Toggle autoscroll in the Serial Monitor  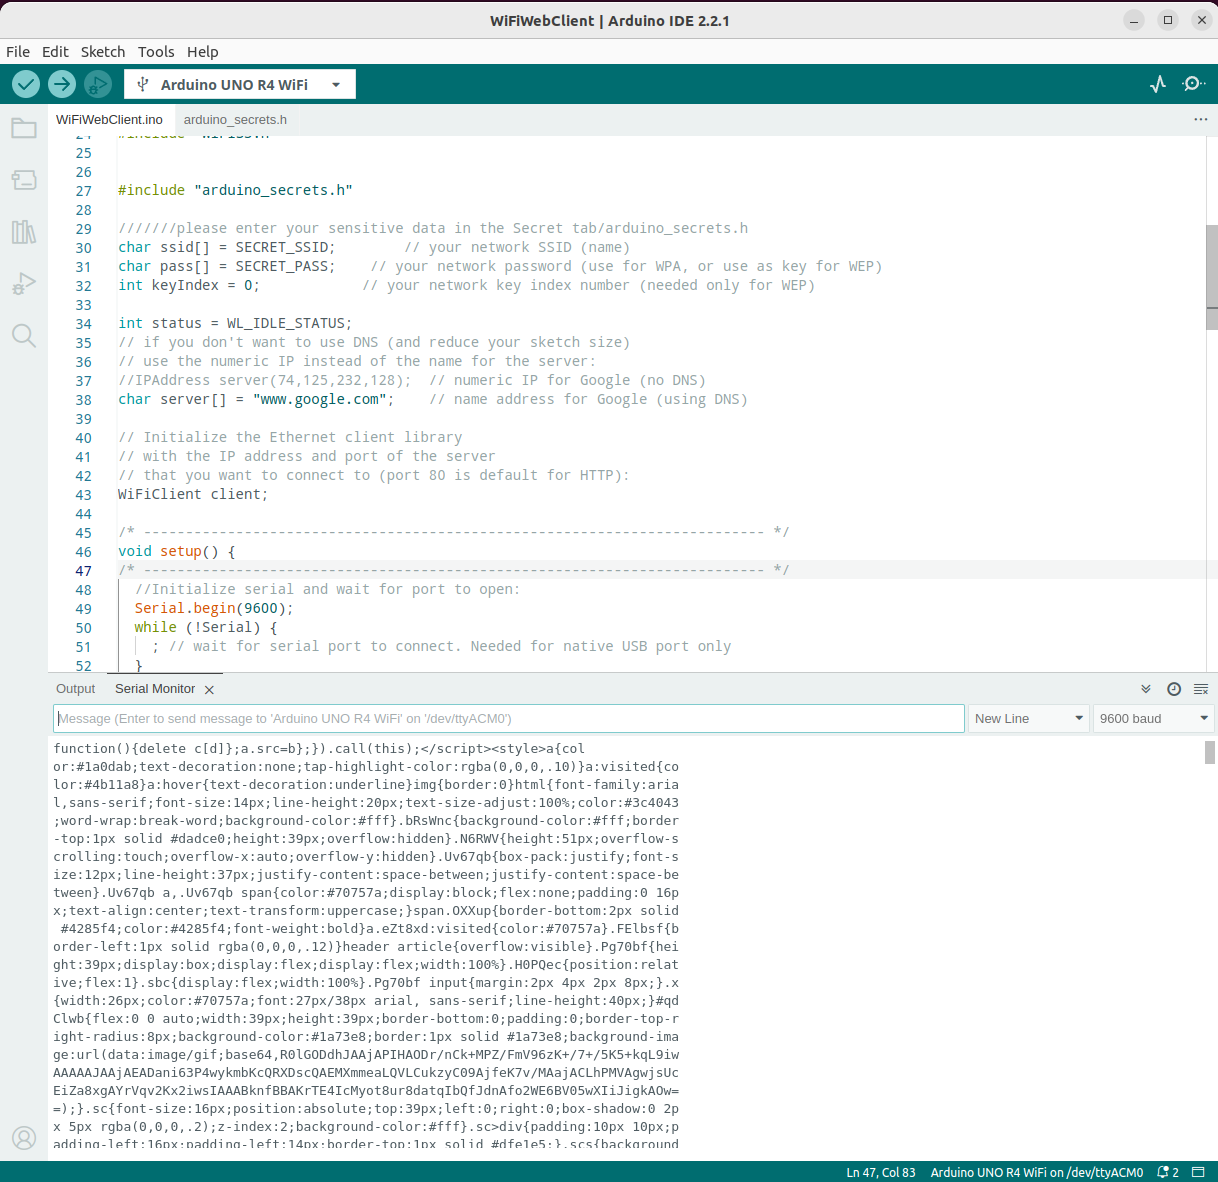point(1146,689)
